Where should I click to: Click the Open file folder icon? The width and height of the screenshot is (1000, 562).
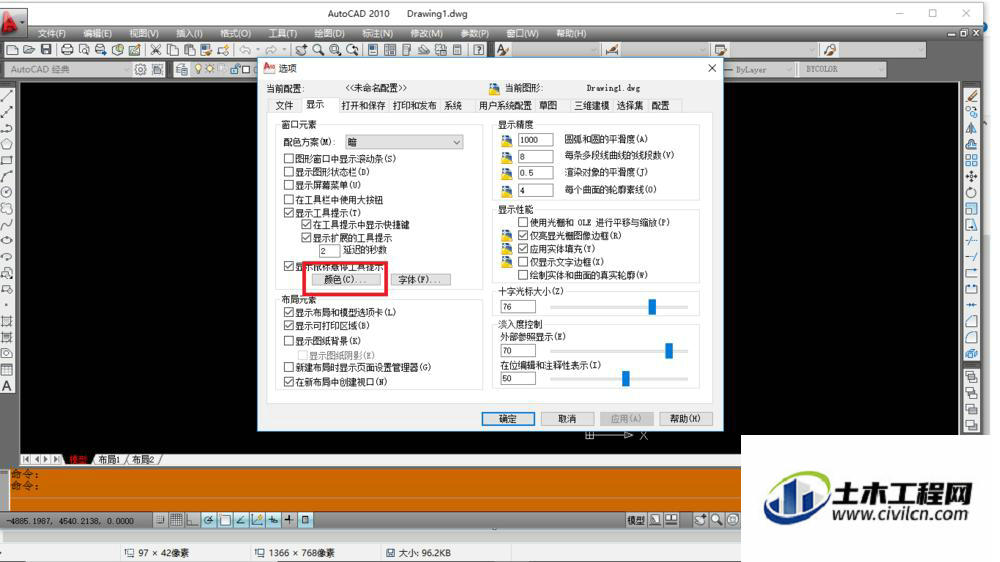[29, 50]
